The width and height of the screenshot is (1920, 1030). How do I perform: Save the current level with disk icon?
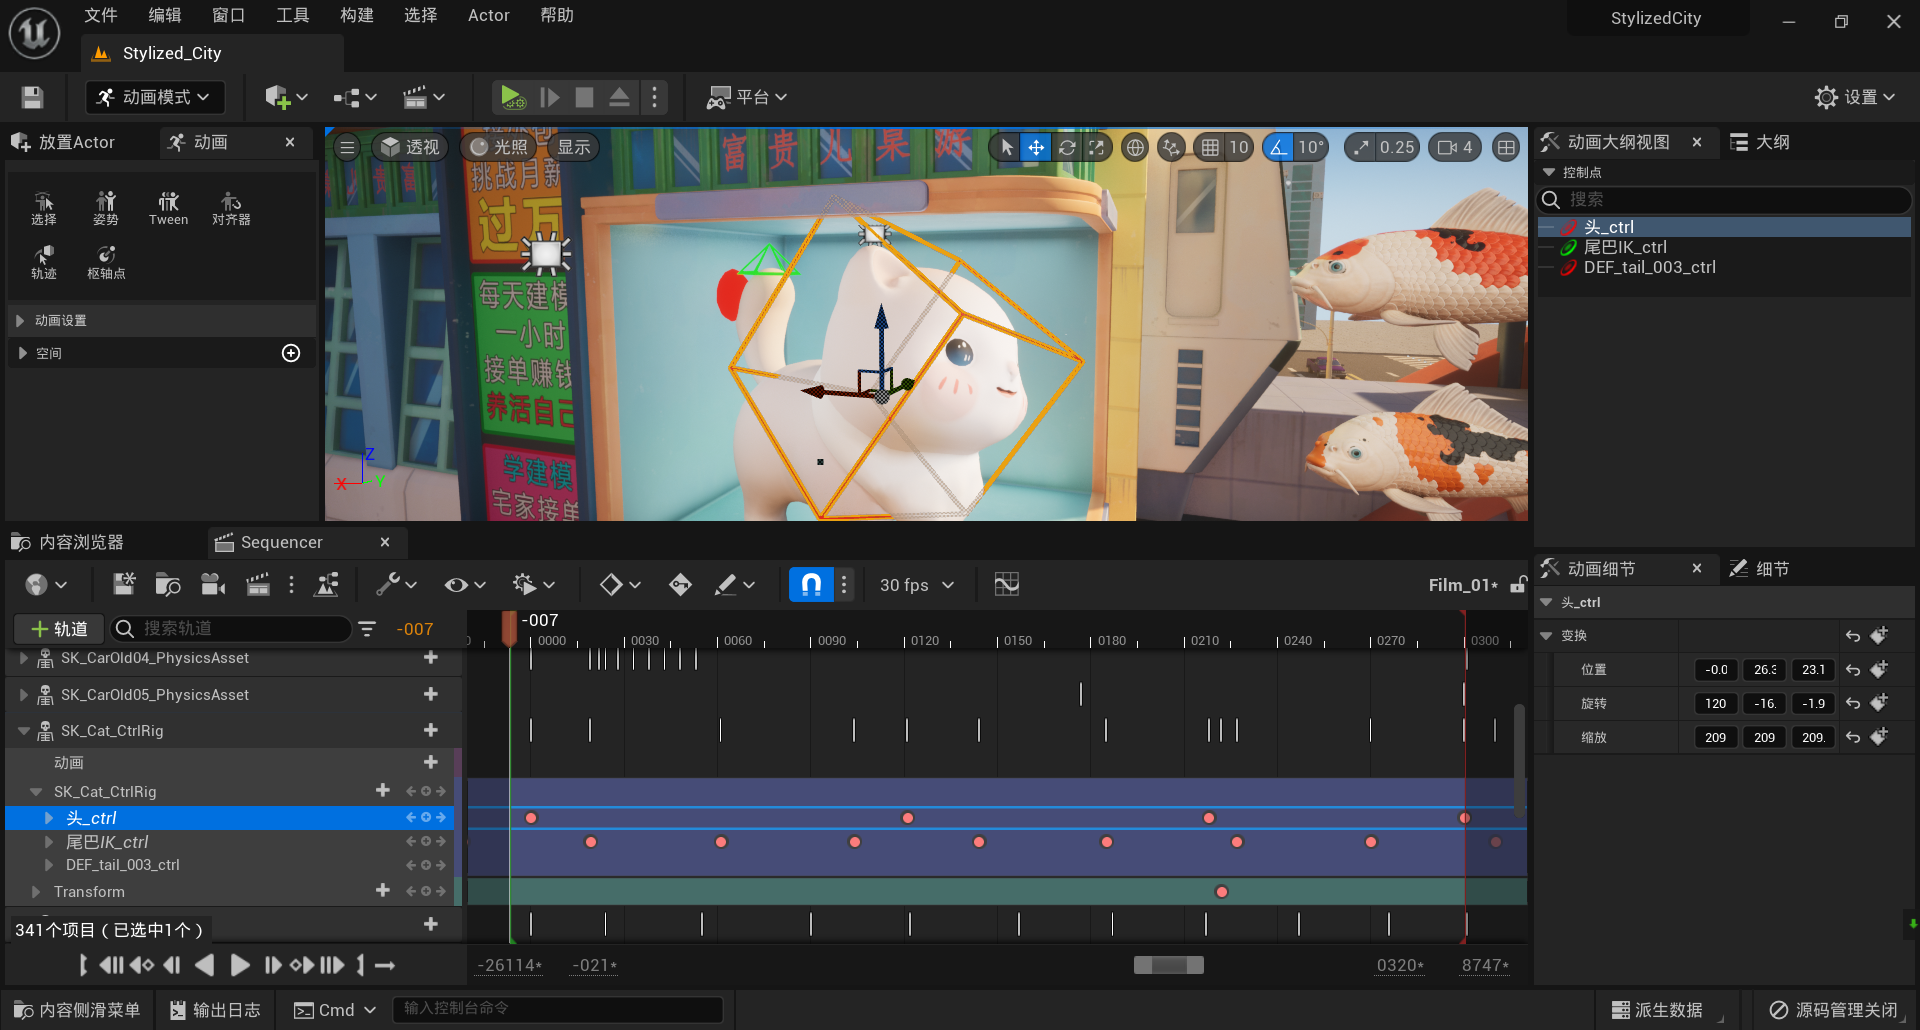pos(32,97)
